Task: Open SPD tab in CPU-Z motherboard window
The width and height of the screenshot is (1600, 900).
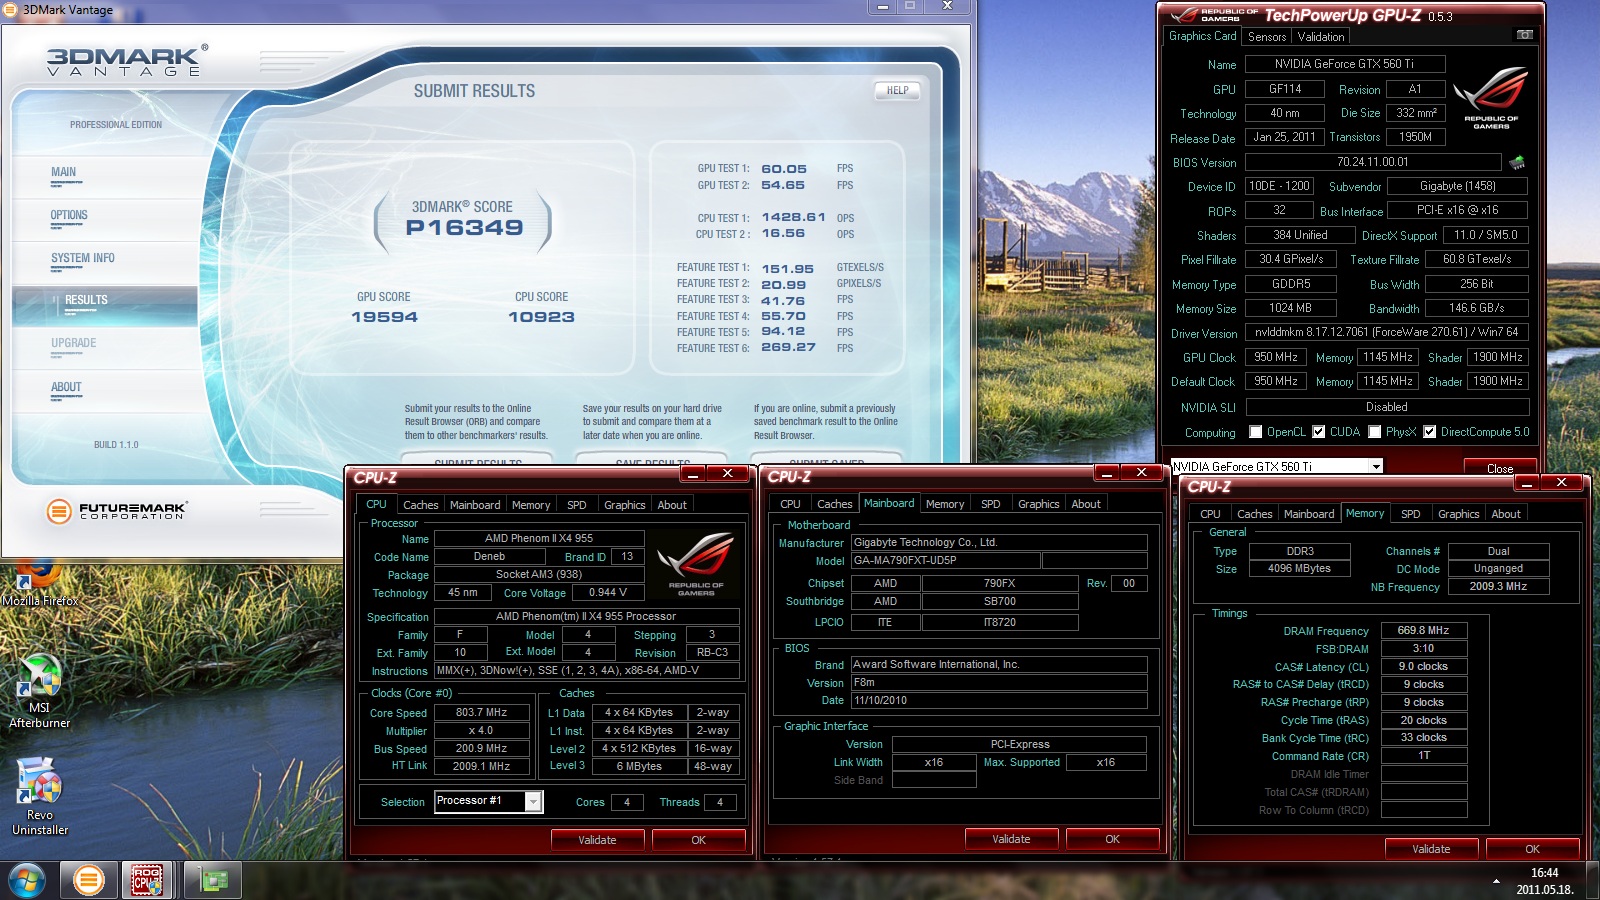Action: point(991,504)
